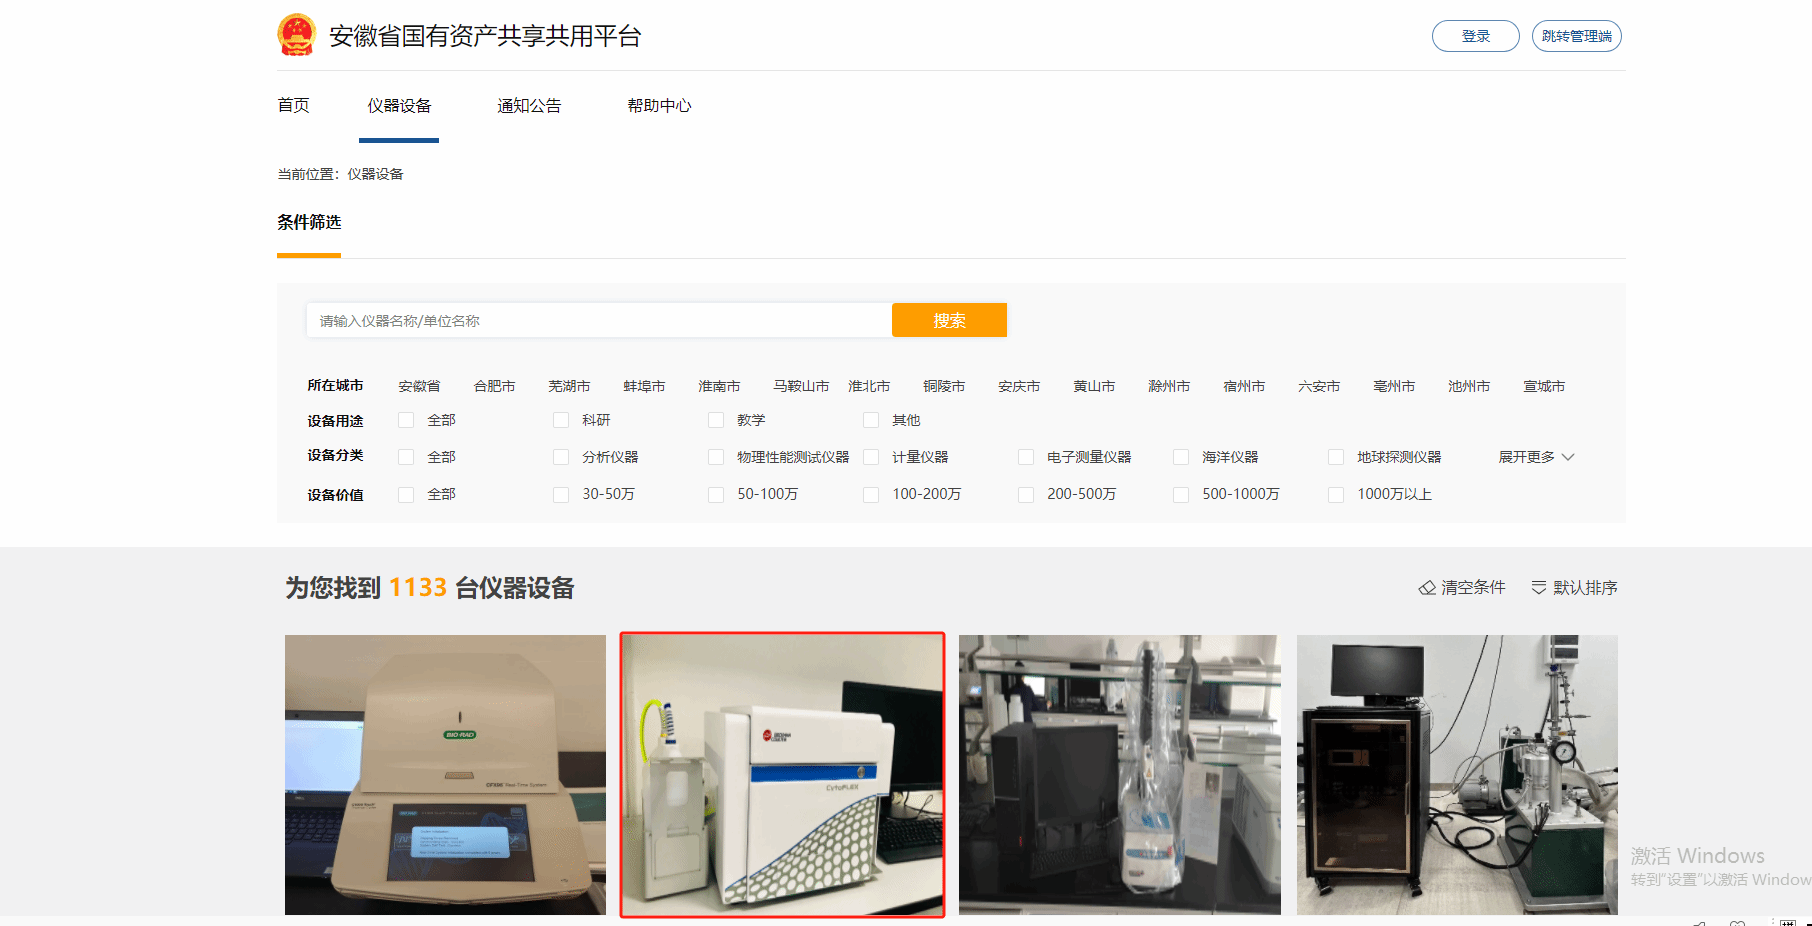
Task: Expand more categories via 展开更多 chevron
Action: [x=1568, y=457]
